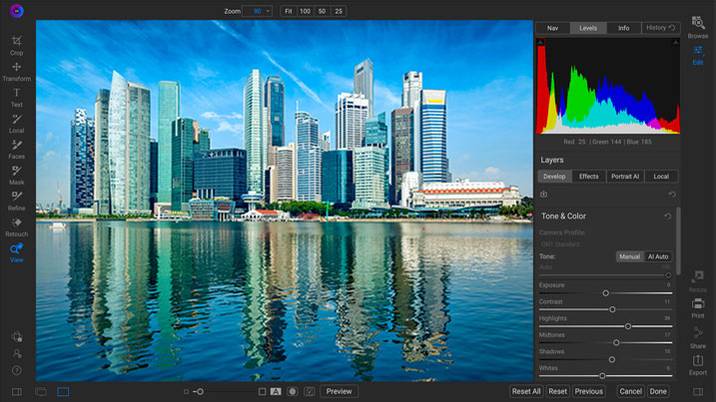Viewport: 716px width, 402px height.
Task: Open the Info pane tab
Action: pyautogui.click(x=623, y=28)
